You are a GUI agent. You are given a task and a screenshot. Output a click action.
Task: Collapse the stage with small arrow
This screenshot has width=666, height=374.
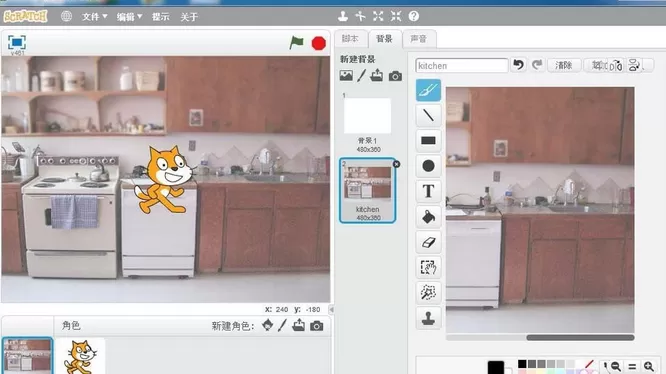pos(331,309)
